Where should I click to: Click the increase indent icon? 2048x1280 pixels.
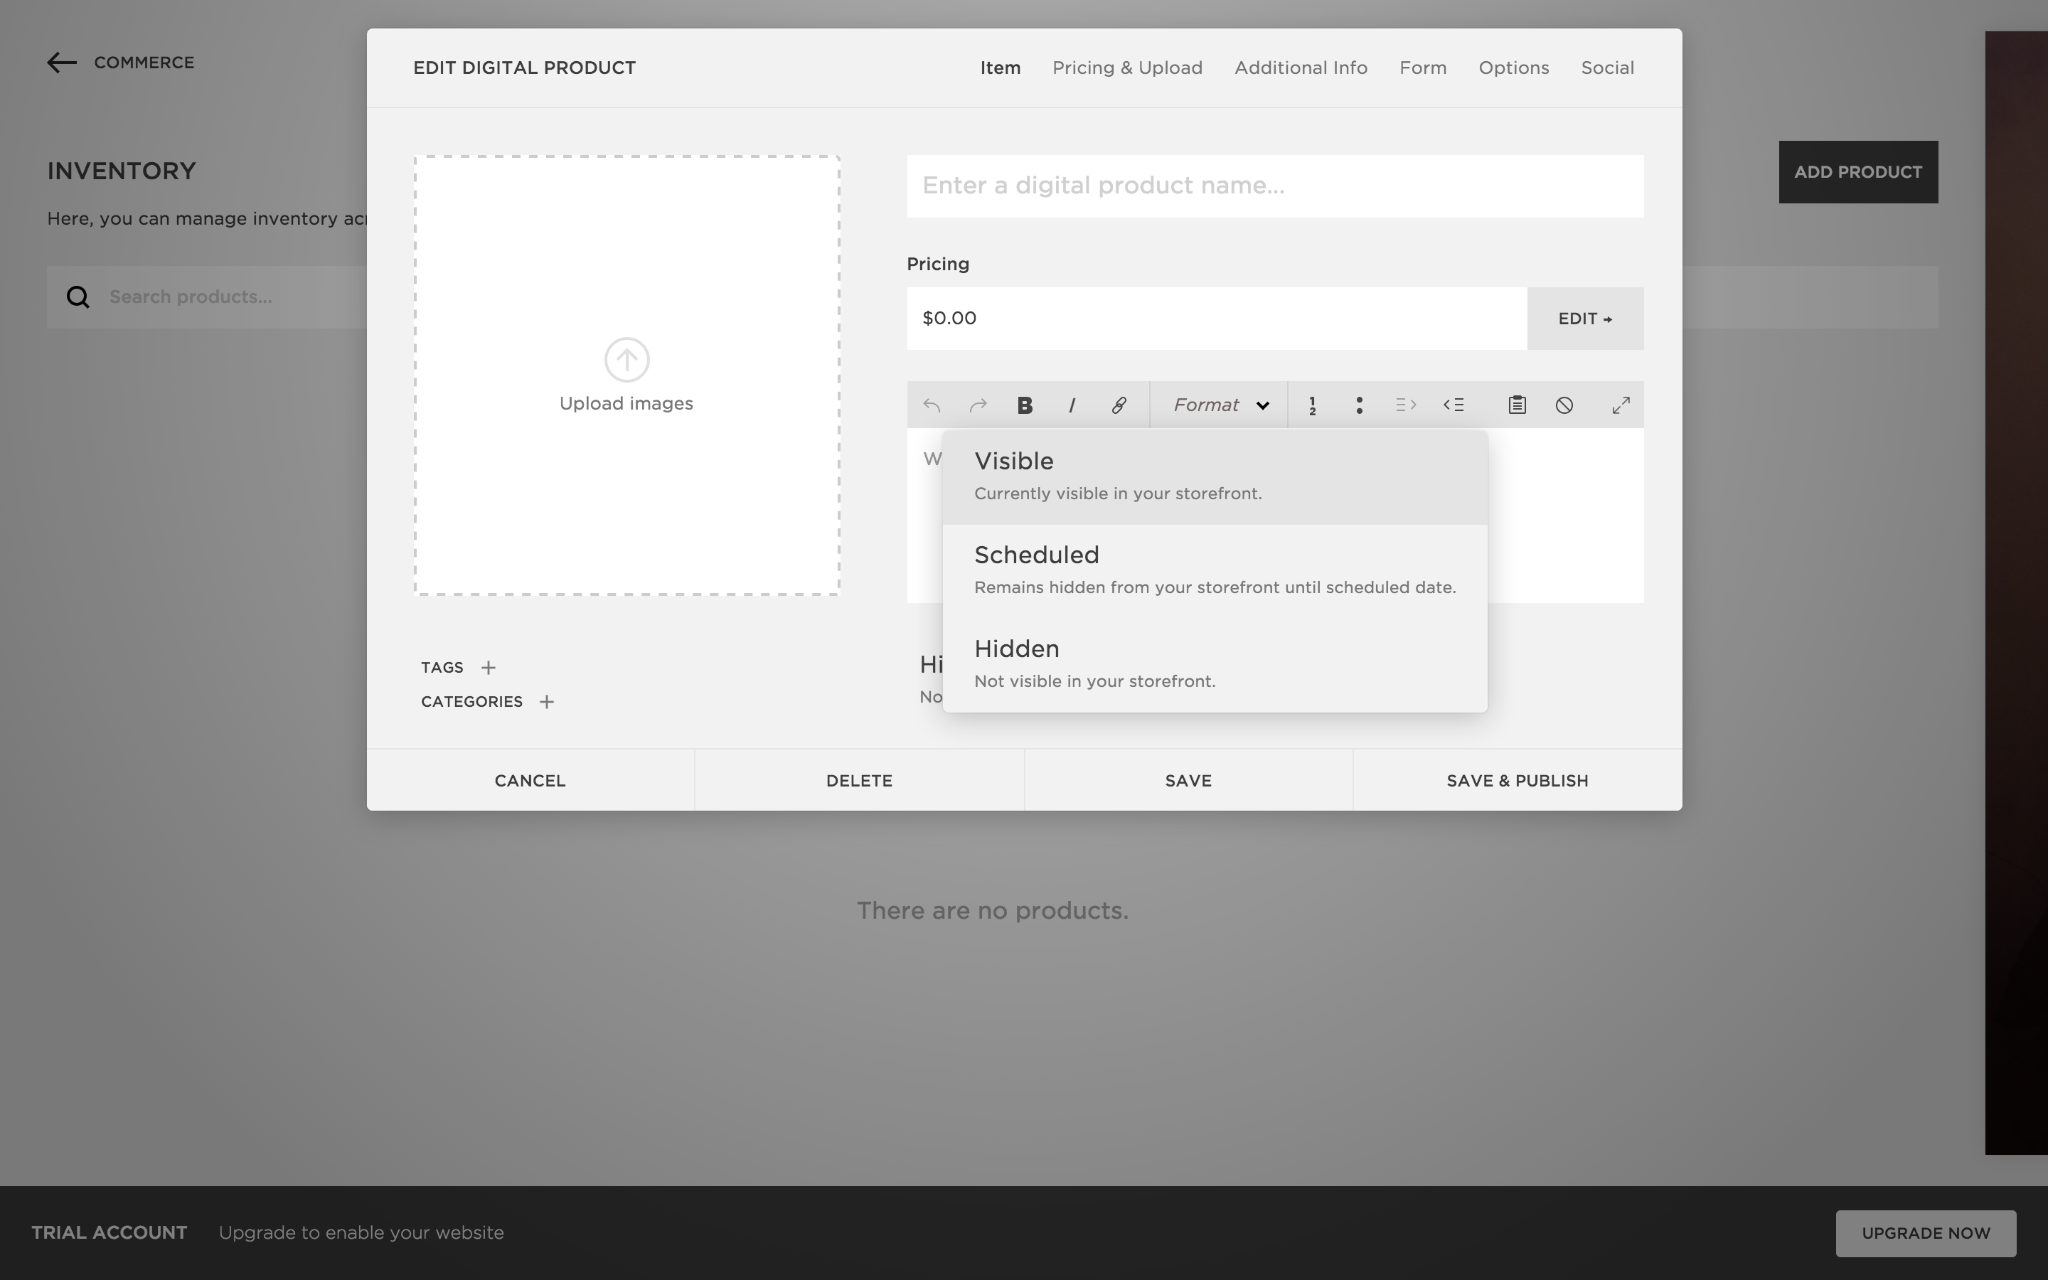[x=1406, y=405]
